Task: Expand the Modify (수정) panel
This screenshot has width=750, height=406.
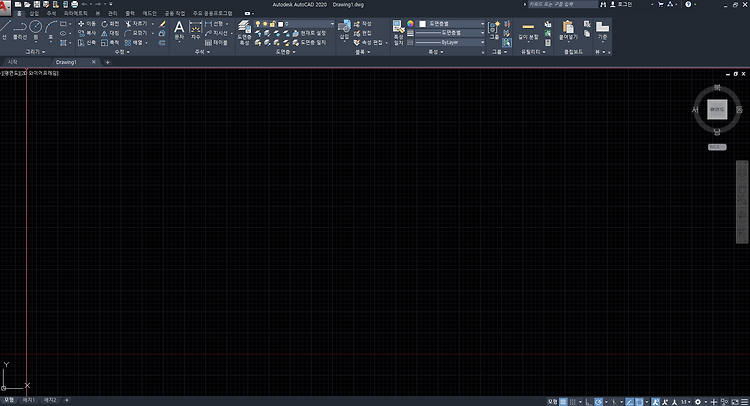Action: 122,52
